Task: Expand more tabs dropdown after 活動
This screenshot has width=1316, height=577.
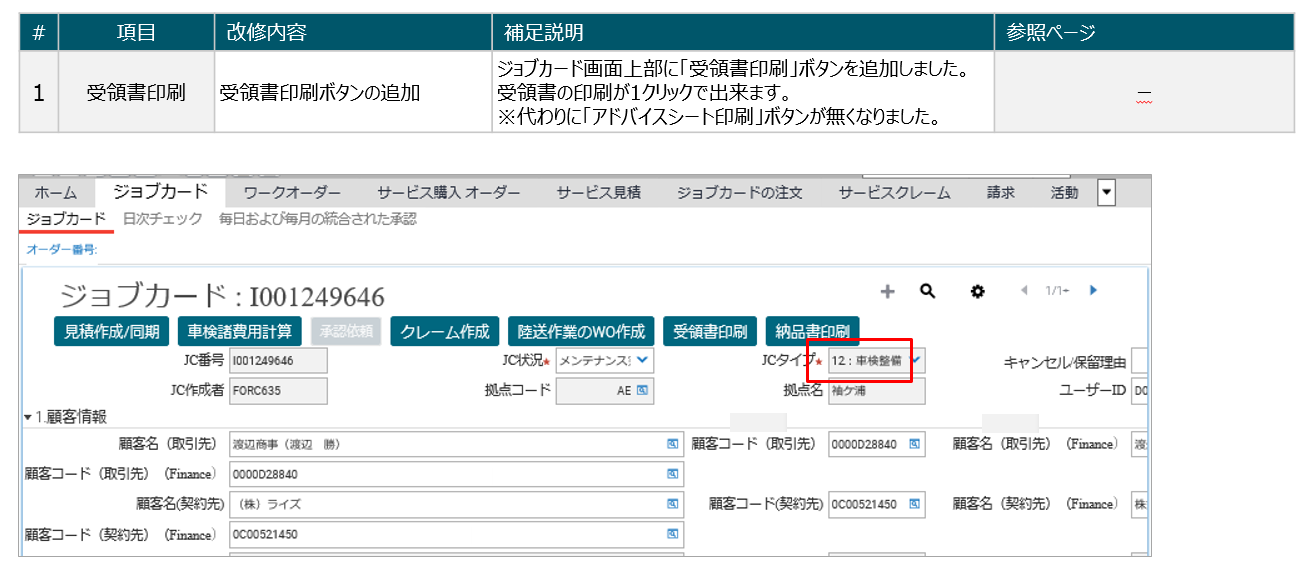Action: click(x=1106, y=192)
